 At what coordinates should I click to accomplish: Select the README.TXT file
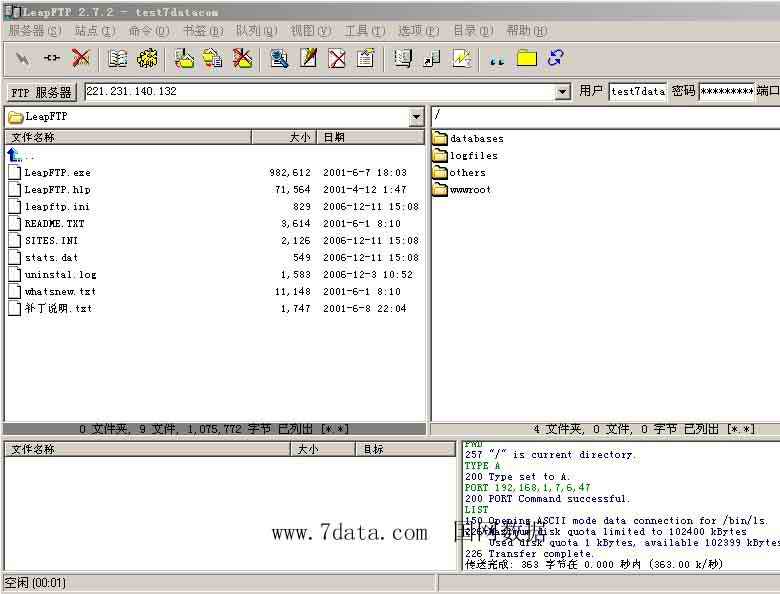click(x=54, y=223)
